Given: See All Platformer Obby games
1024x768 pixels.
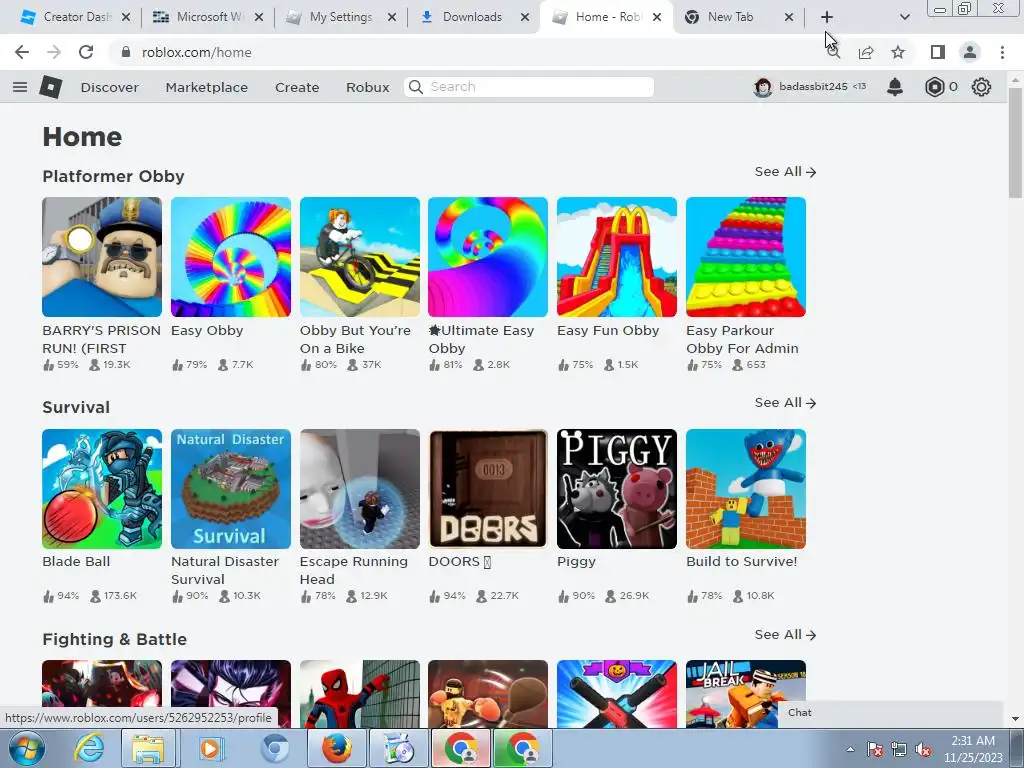Looking at the screenshot, I should pyautogui.click(x=785, y=172).
